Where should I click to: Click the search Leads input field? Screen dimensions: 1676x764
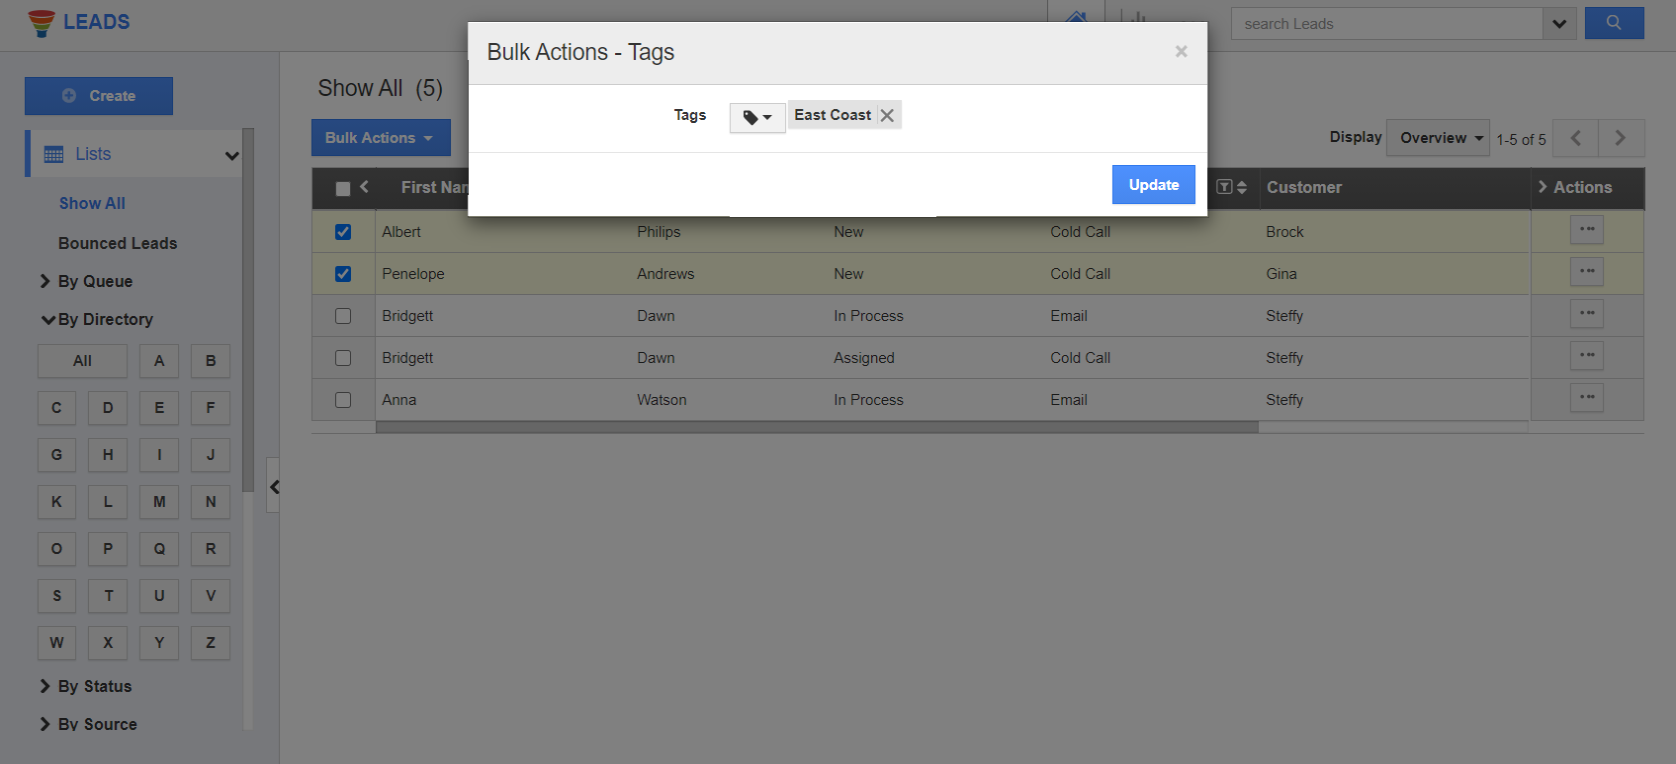click(1386, 24)
